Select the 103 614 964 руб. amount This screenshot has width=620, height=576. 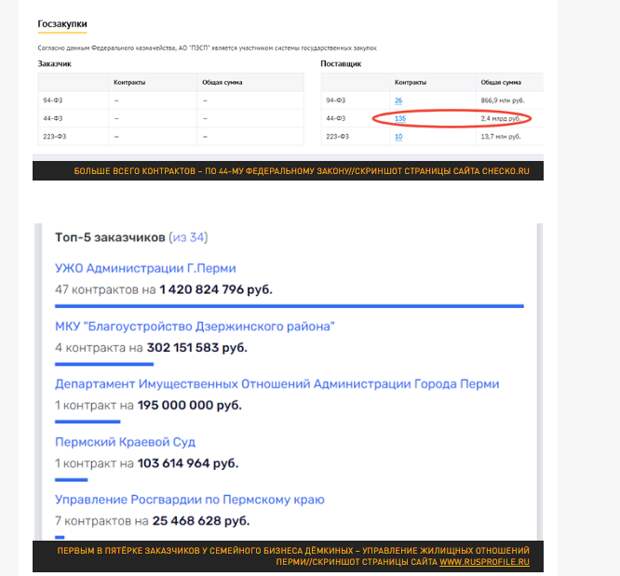[188, 463]
